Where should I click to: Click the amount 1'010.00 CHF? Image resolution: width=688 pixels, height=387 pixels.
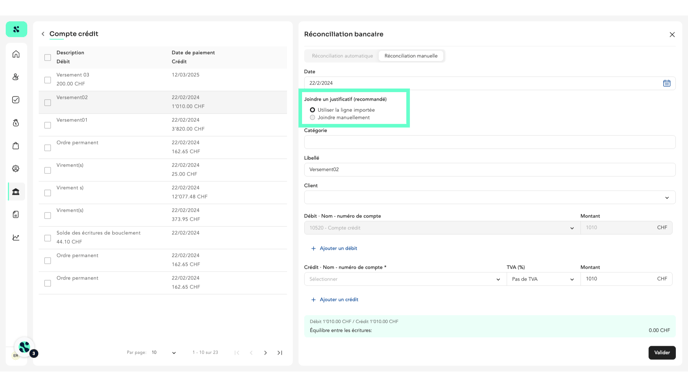click(x=188, y=106)
